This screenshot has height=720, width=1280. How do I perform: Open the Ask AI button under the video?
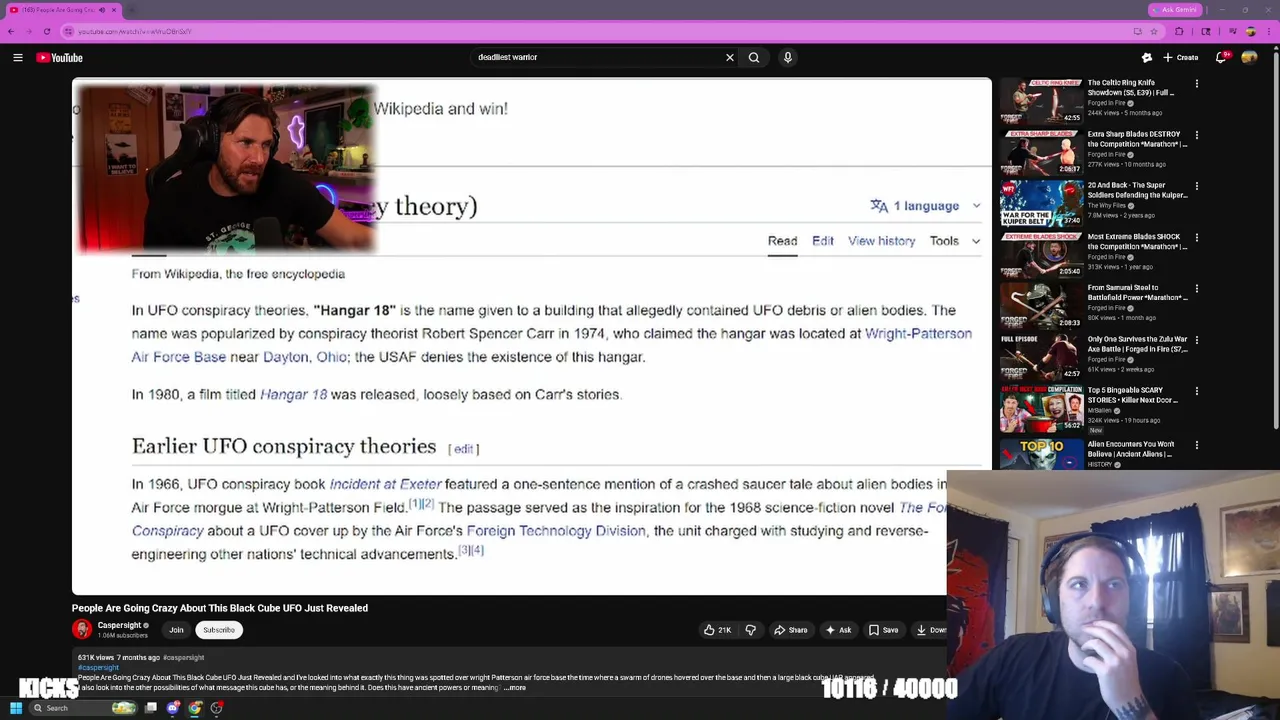tap(838, 630)
